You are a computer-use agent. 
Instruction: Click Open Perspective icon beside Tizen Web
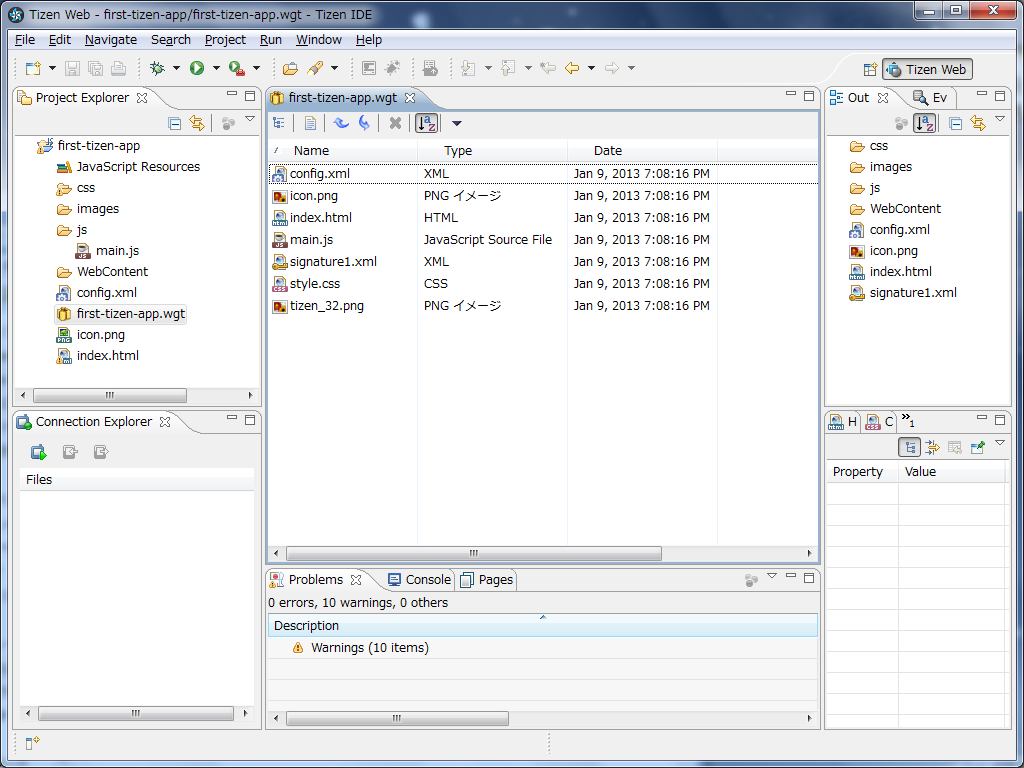pyautogui.click(x=870, y=69)
